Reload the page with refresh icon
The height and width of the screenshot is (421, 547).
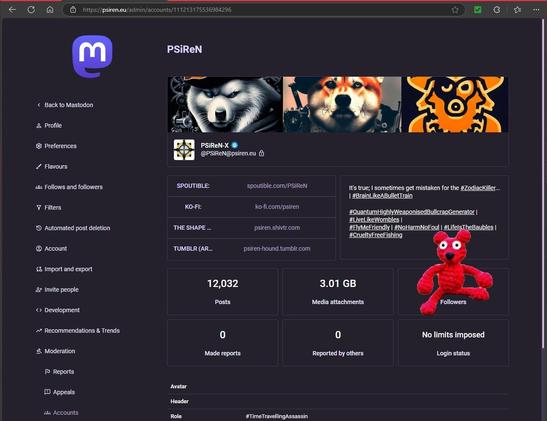click(31, 10)
